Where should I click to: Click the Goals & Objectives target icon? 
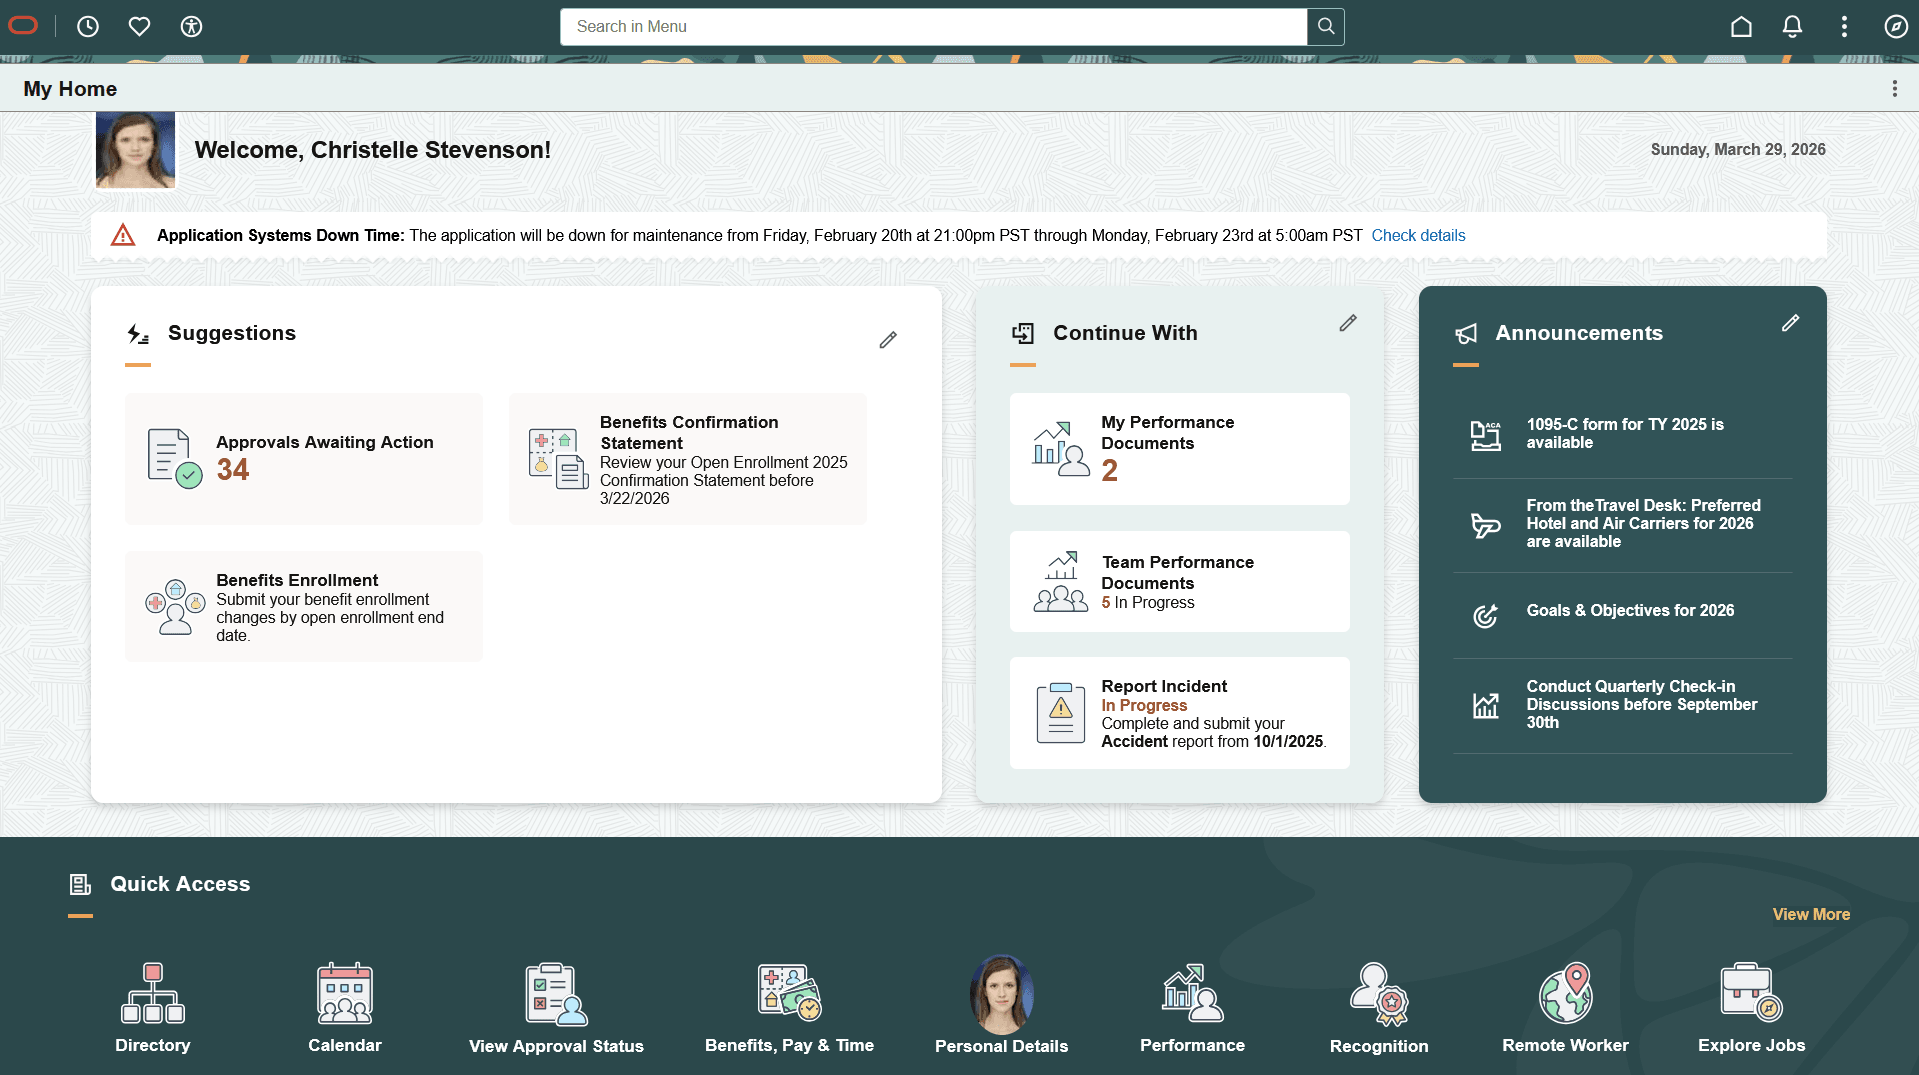(x=1486, y=615)
